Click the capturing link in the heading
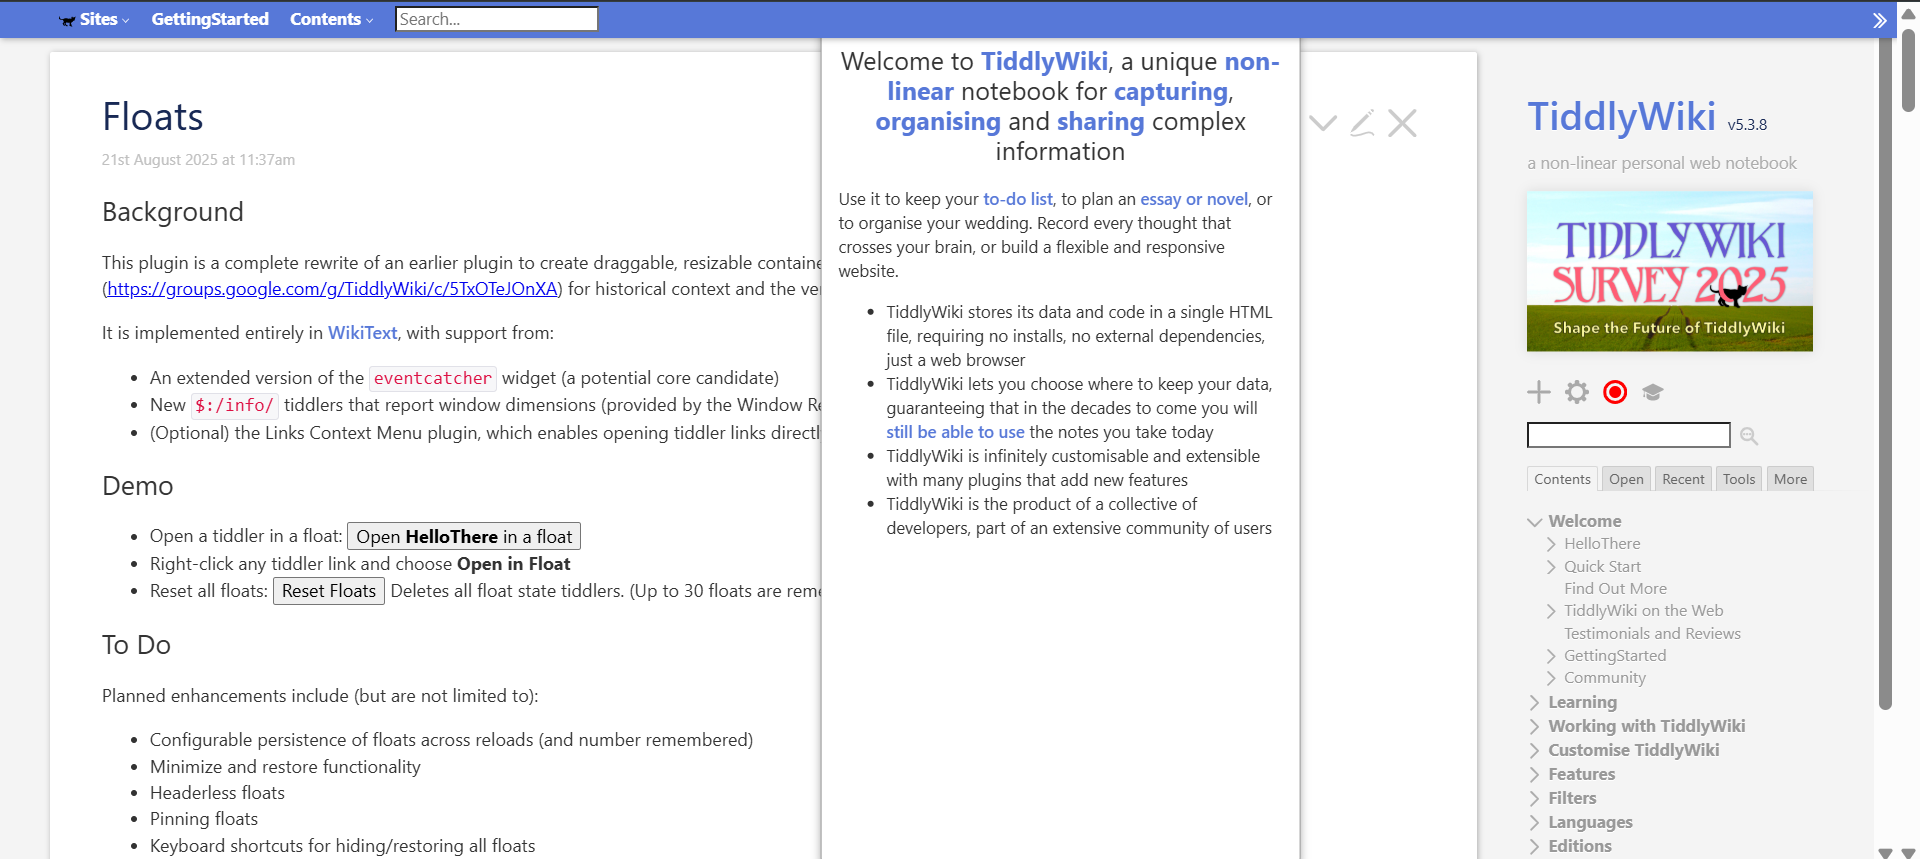Viewport: 1920px width, 859px height. point(1171,92)
